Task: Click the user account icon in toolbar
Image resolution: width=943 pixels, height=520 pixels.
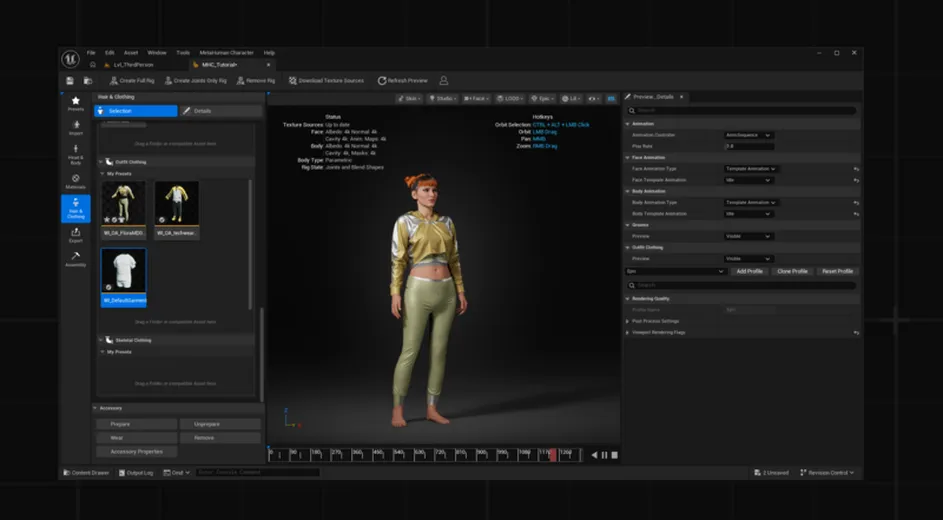Action: click(444, 81)
